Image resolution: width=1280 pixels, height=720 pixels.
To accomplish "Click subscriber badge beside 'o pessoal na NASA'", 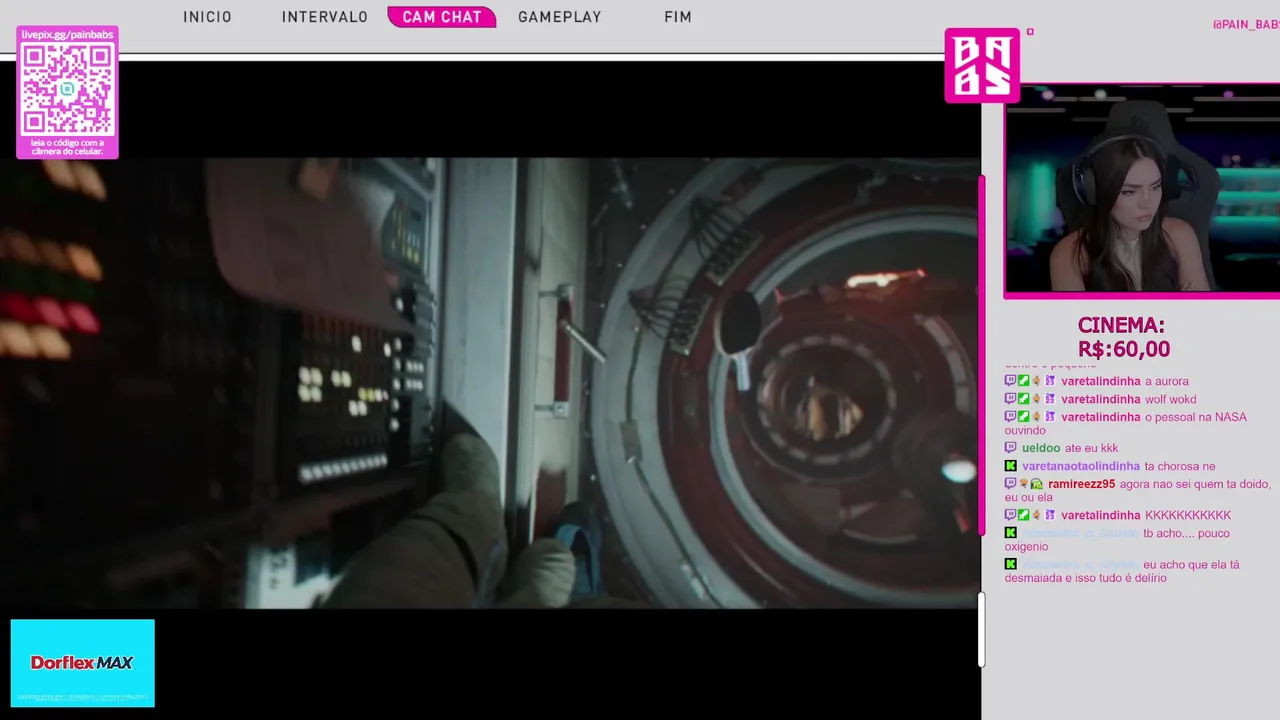I will pos(1050,417).
